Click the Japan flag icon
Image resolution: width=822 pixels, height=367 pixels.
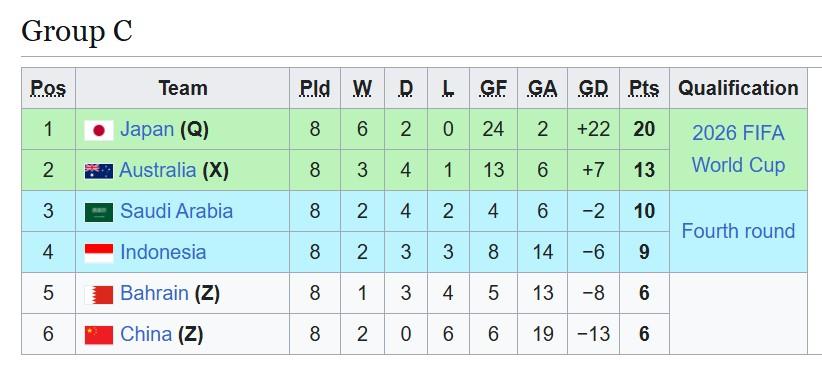99,130
